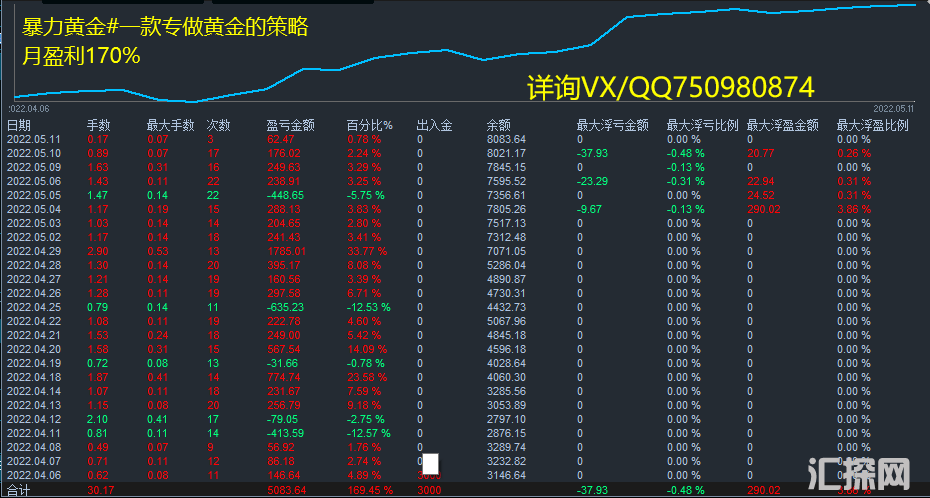Image resolution: width=930 pixels, height=498 pixels.
Task: Click the total profit 5083.64
Action: (285, 490)
